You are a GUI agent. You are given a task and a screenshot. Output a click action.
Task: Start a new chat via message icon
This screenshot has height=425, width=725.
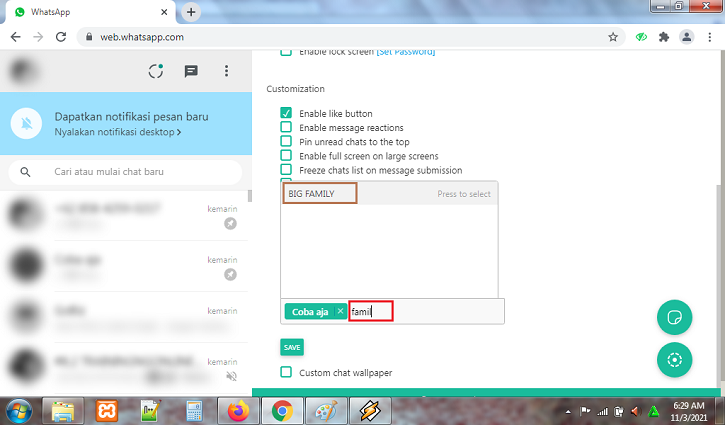click(x=191, y=71)
